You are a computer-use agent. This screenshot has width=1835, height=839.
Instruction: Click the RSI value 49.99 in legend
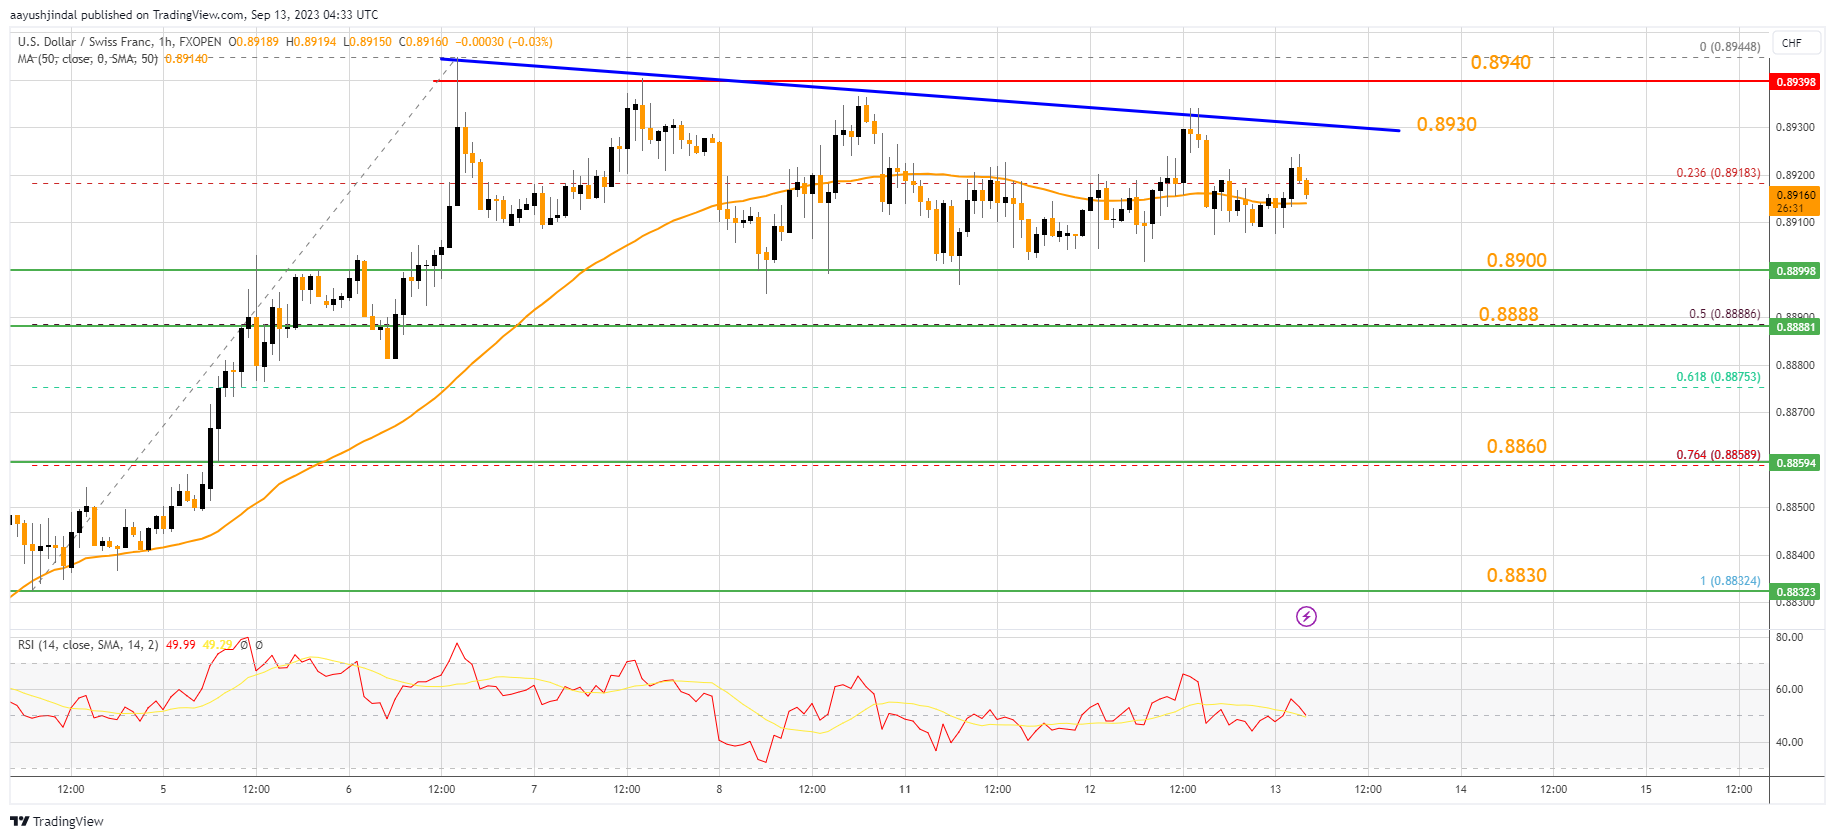[181, 645]
